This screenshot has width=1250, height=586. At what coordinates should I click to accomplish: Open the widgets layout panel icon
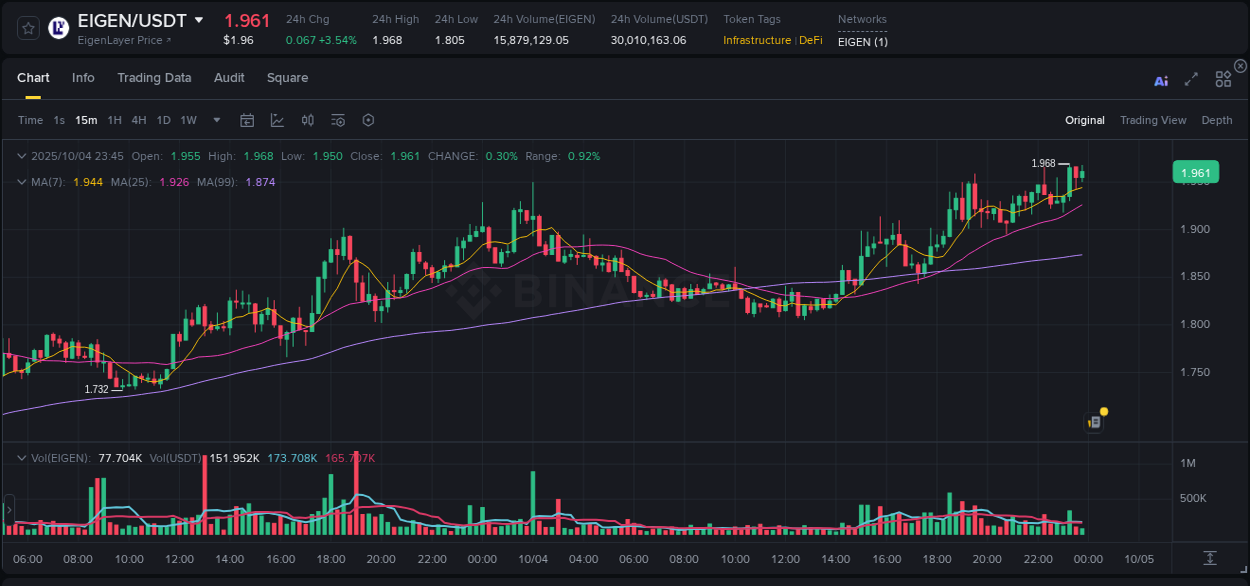pyautogui.click(x=1223, y=80)
